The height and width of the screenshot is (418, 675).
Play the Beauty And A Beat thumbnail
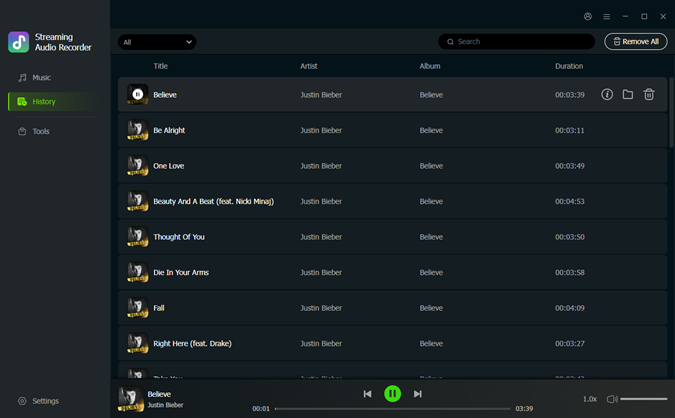click(x=138, y=201)
